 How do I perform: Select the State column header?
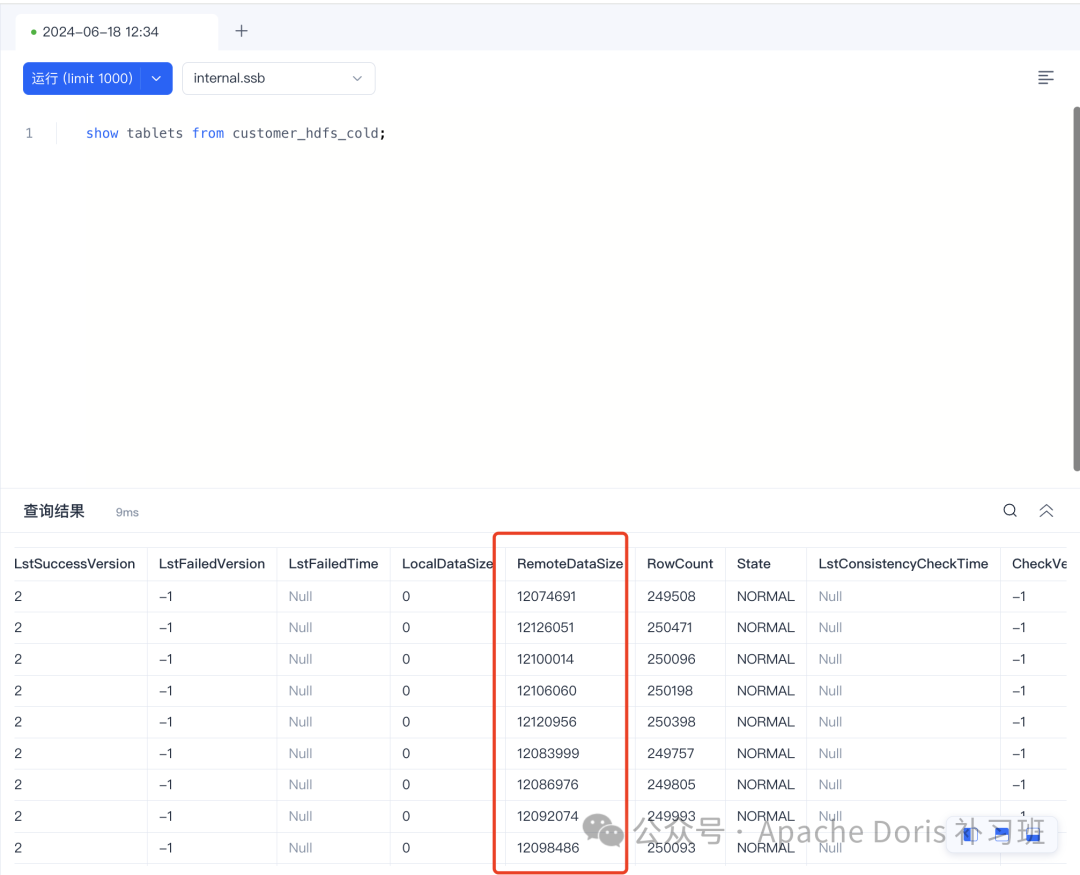click(754, 564)
